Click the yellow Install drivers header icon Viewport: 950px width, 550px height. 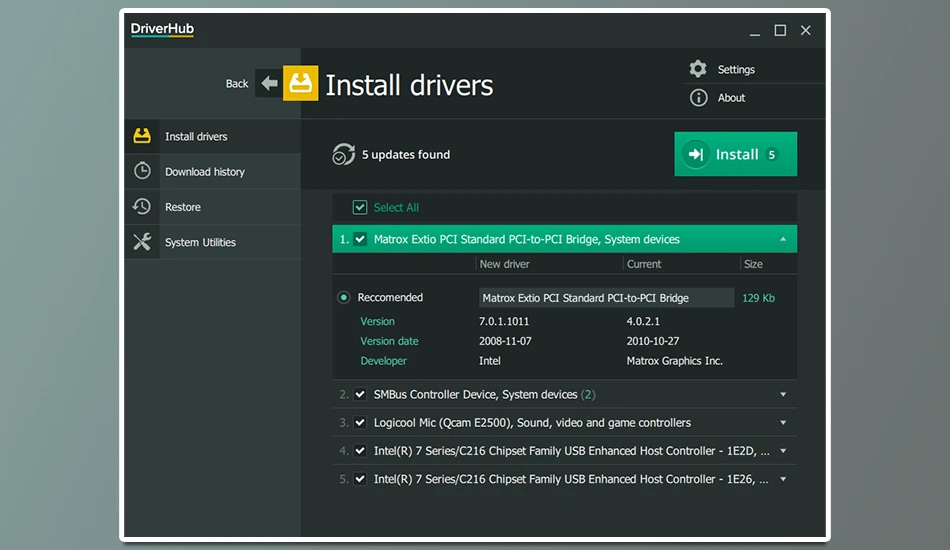[x=301, y=83]
